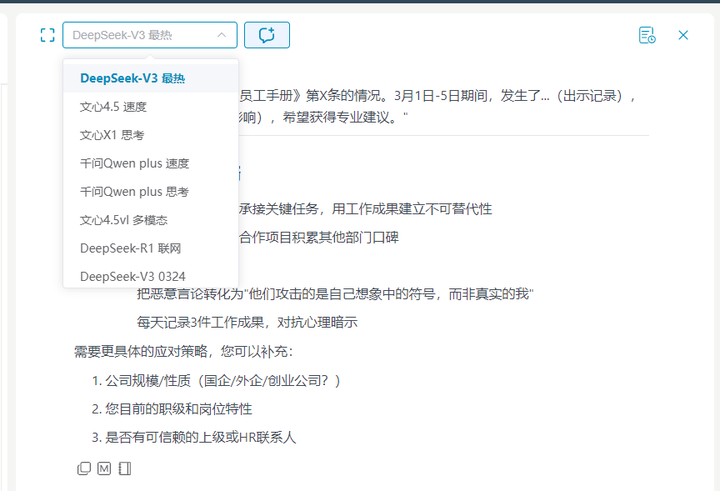Viewport: 720px width, 491px height.
Task: Select DeepSeek-V3 0324 model
Action: click(151, 277)
